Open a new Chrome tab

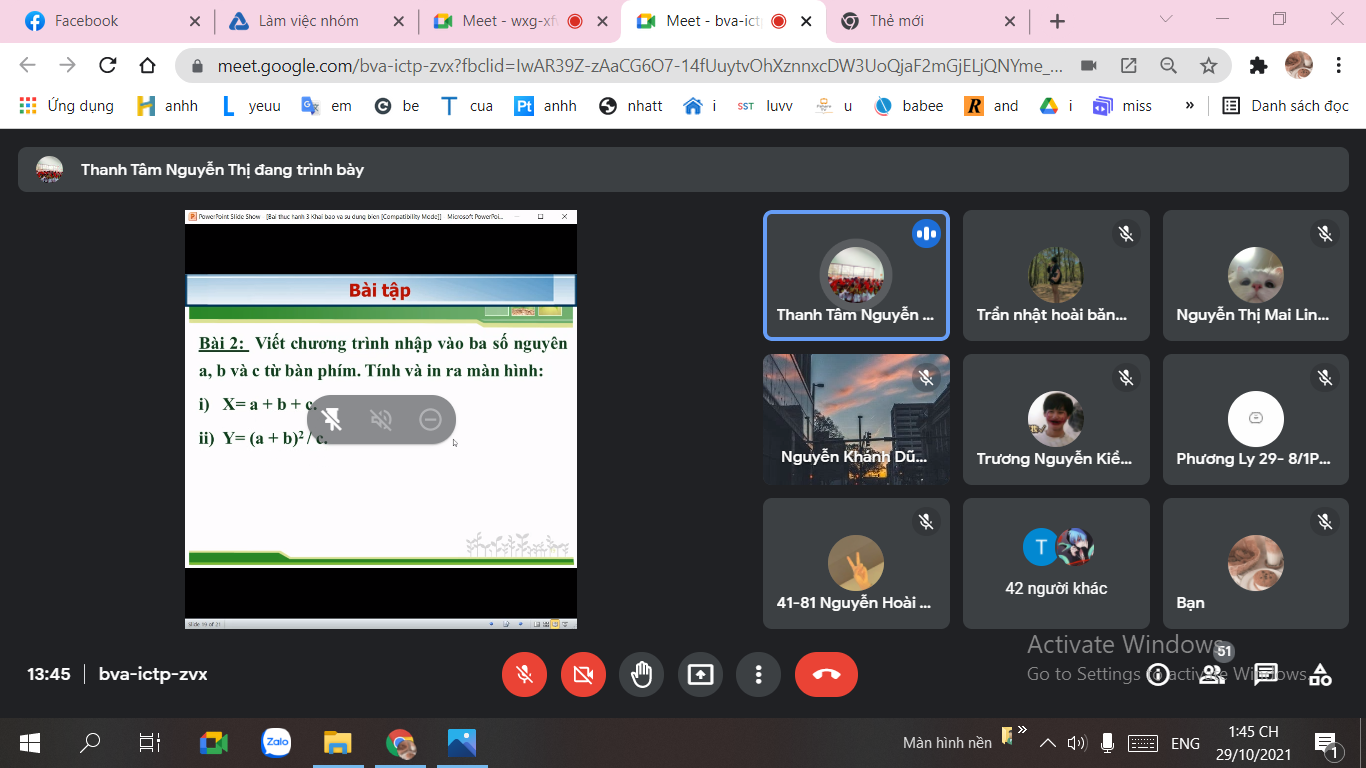tap(1057, 21)
